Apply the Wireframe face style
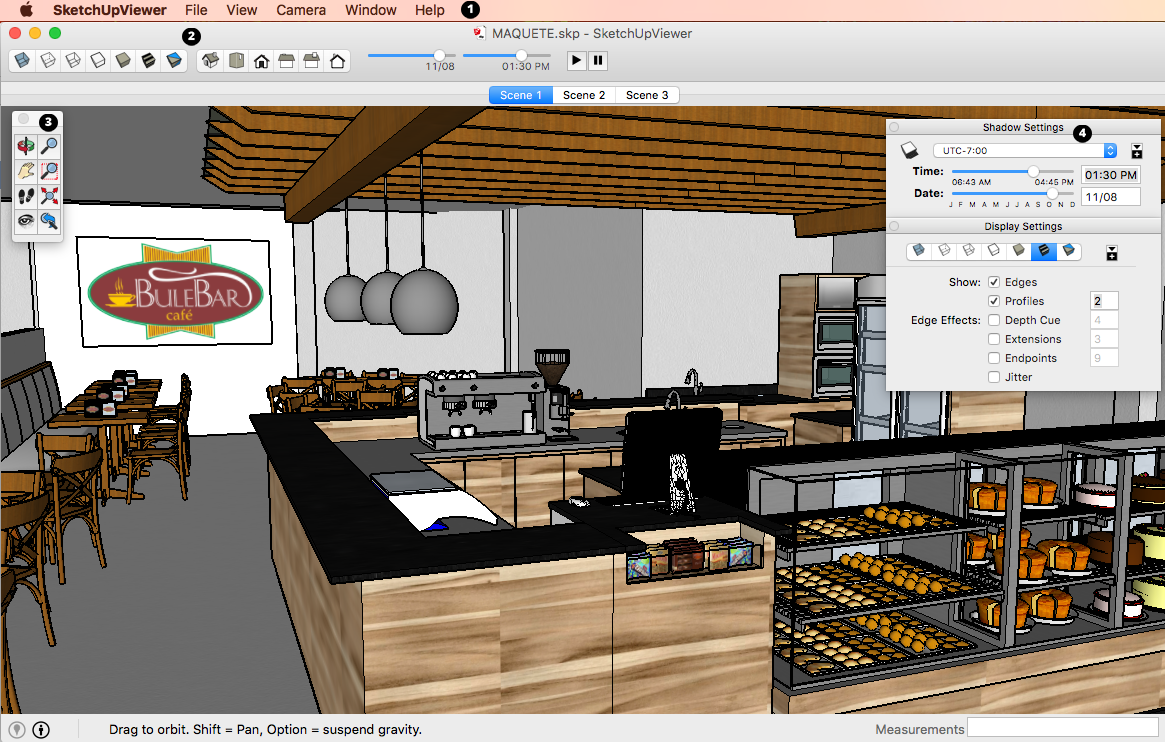This screenshot has height=742, width=1165. pos(72,60)
